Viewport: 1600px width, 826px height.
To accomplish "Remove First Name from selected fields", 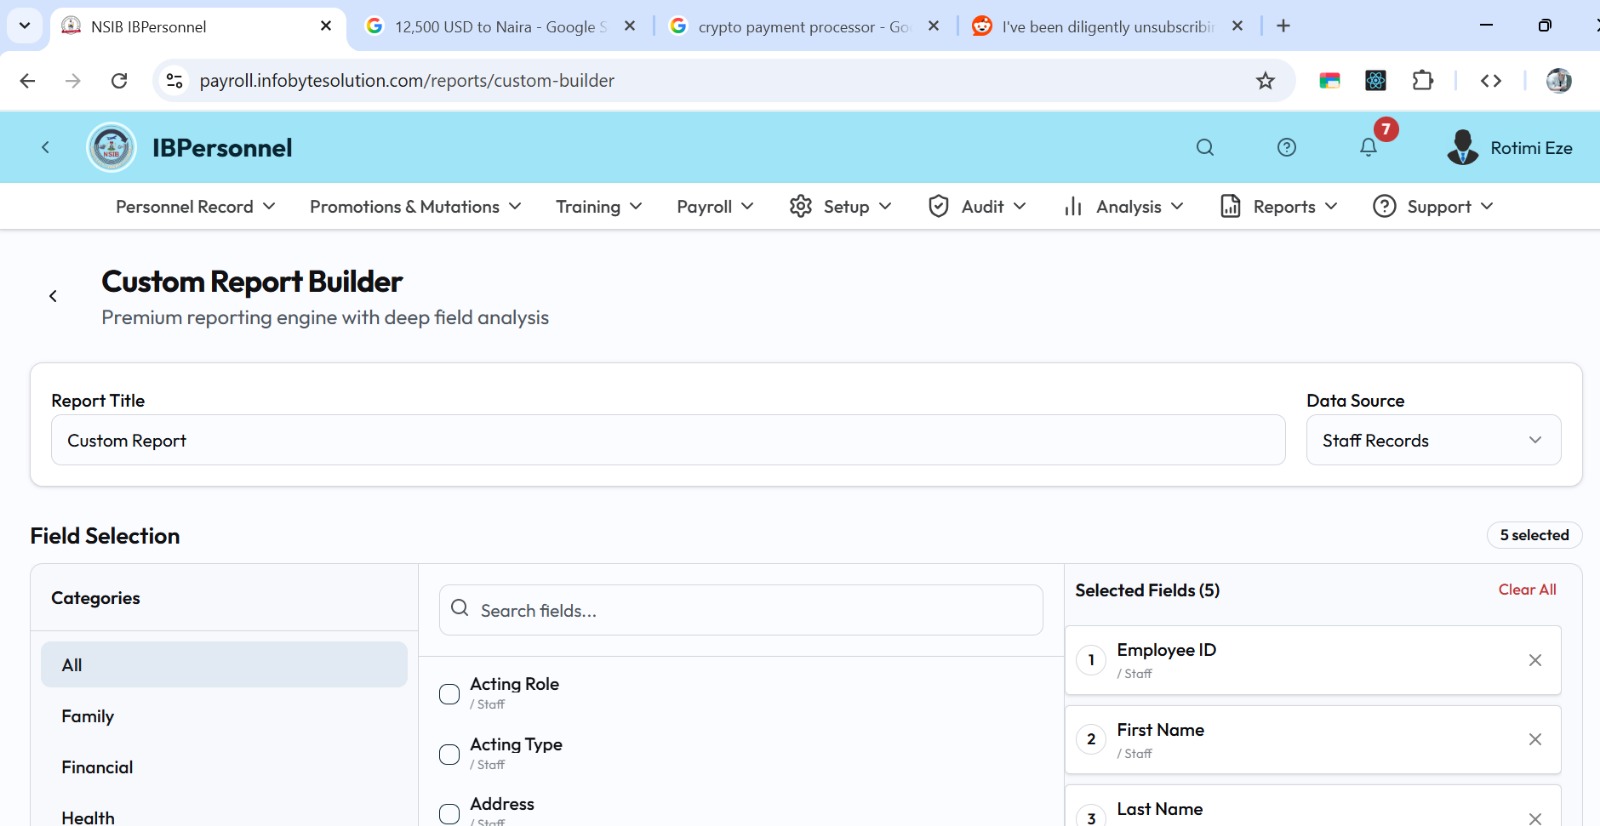I will (x=1535, y=739).
